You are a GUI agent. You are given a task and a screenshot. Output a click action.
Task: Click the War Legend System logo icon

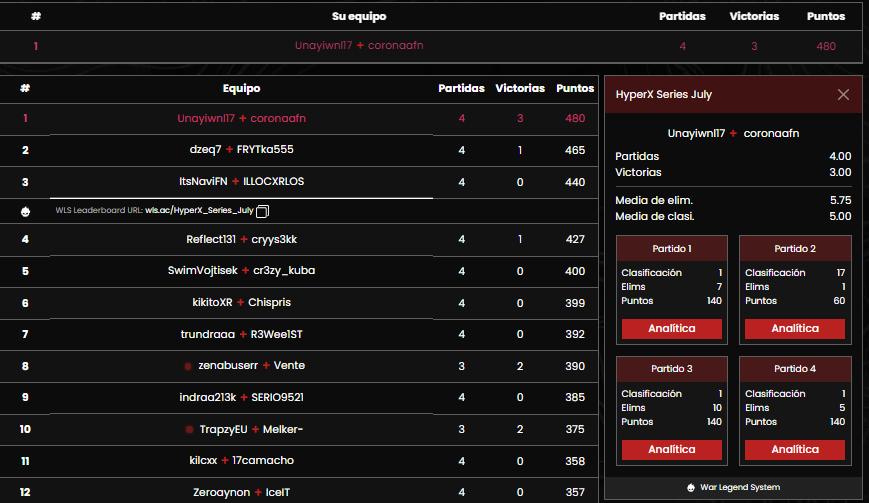(691, 487)
